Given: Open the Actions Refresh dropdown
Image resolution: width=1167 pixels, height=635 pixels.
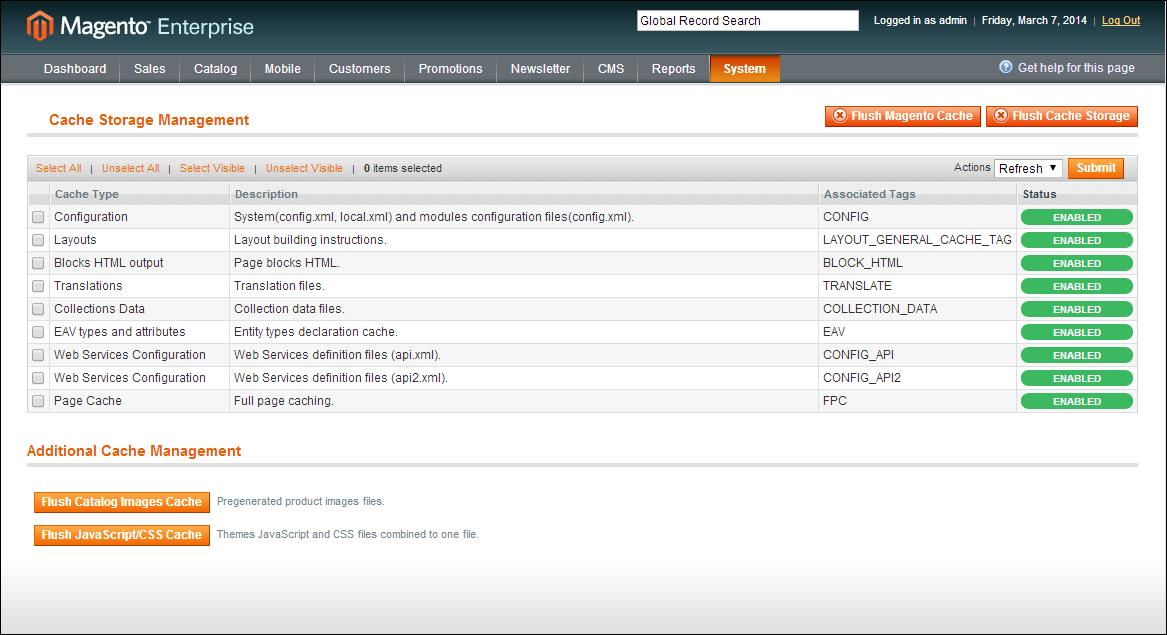Looking at the screenshot, I should tap(1028, 168).
